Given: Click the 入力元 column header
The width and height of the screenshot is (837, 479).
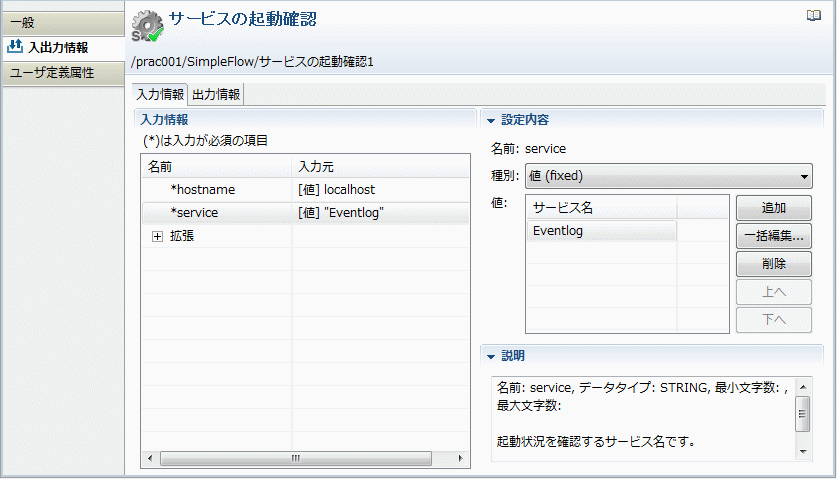Looking at the screenshot, I should point(381,167).
